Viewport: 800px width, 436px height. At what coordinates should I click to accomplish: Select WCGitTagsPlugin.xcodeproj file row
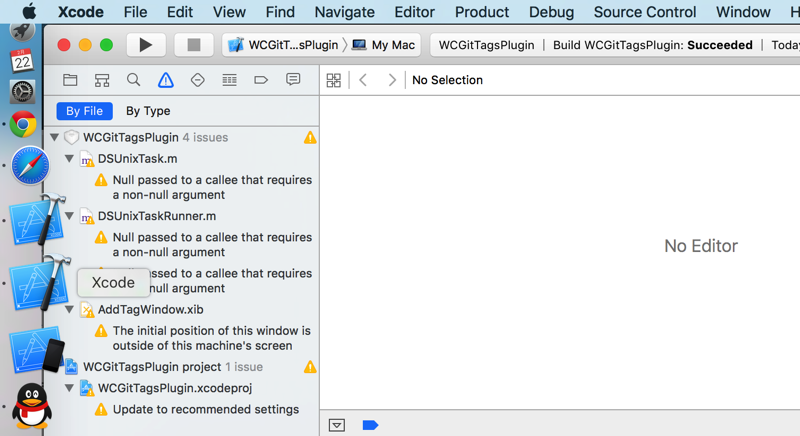click(x=181, y=388)
